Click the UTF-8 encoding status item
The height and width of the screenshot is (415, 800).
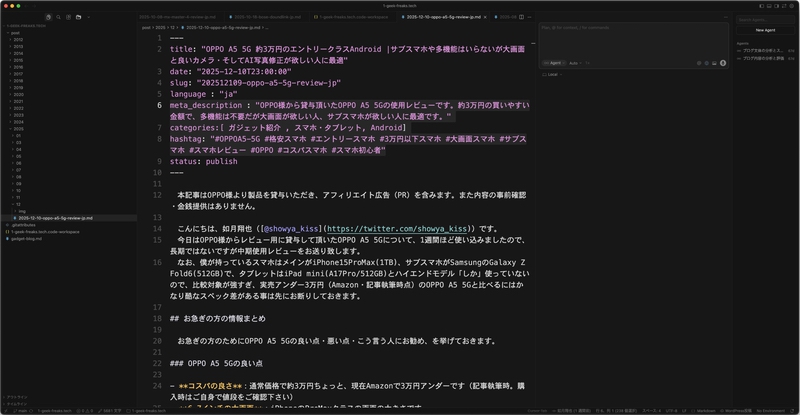pos(671,410)
